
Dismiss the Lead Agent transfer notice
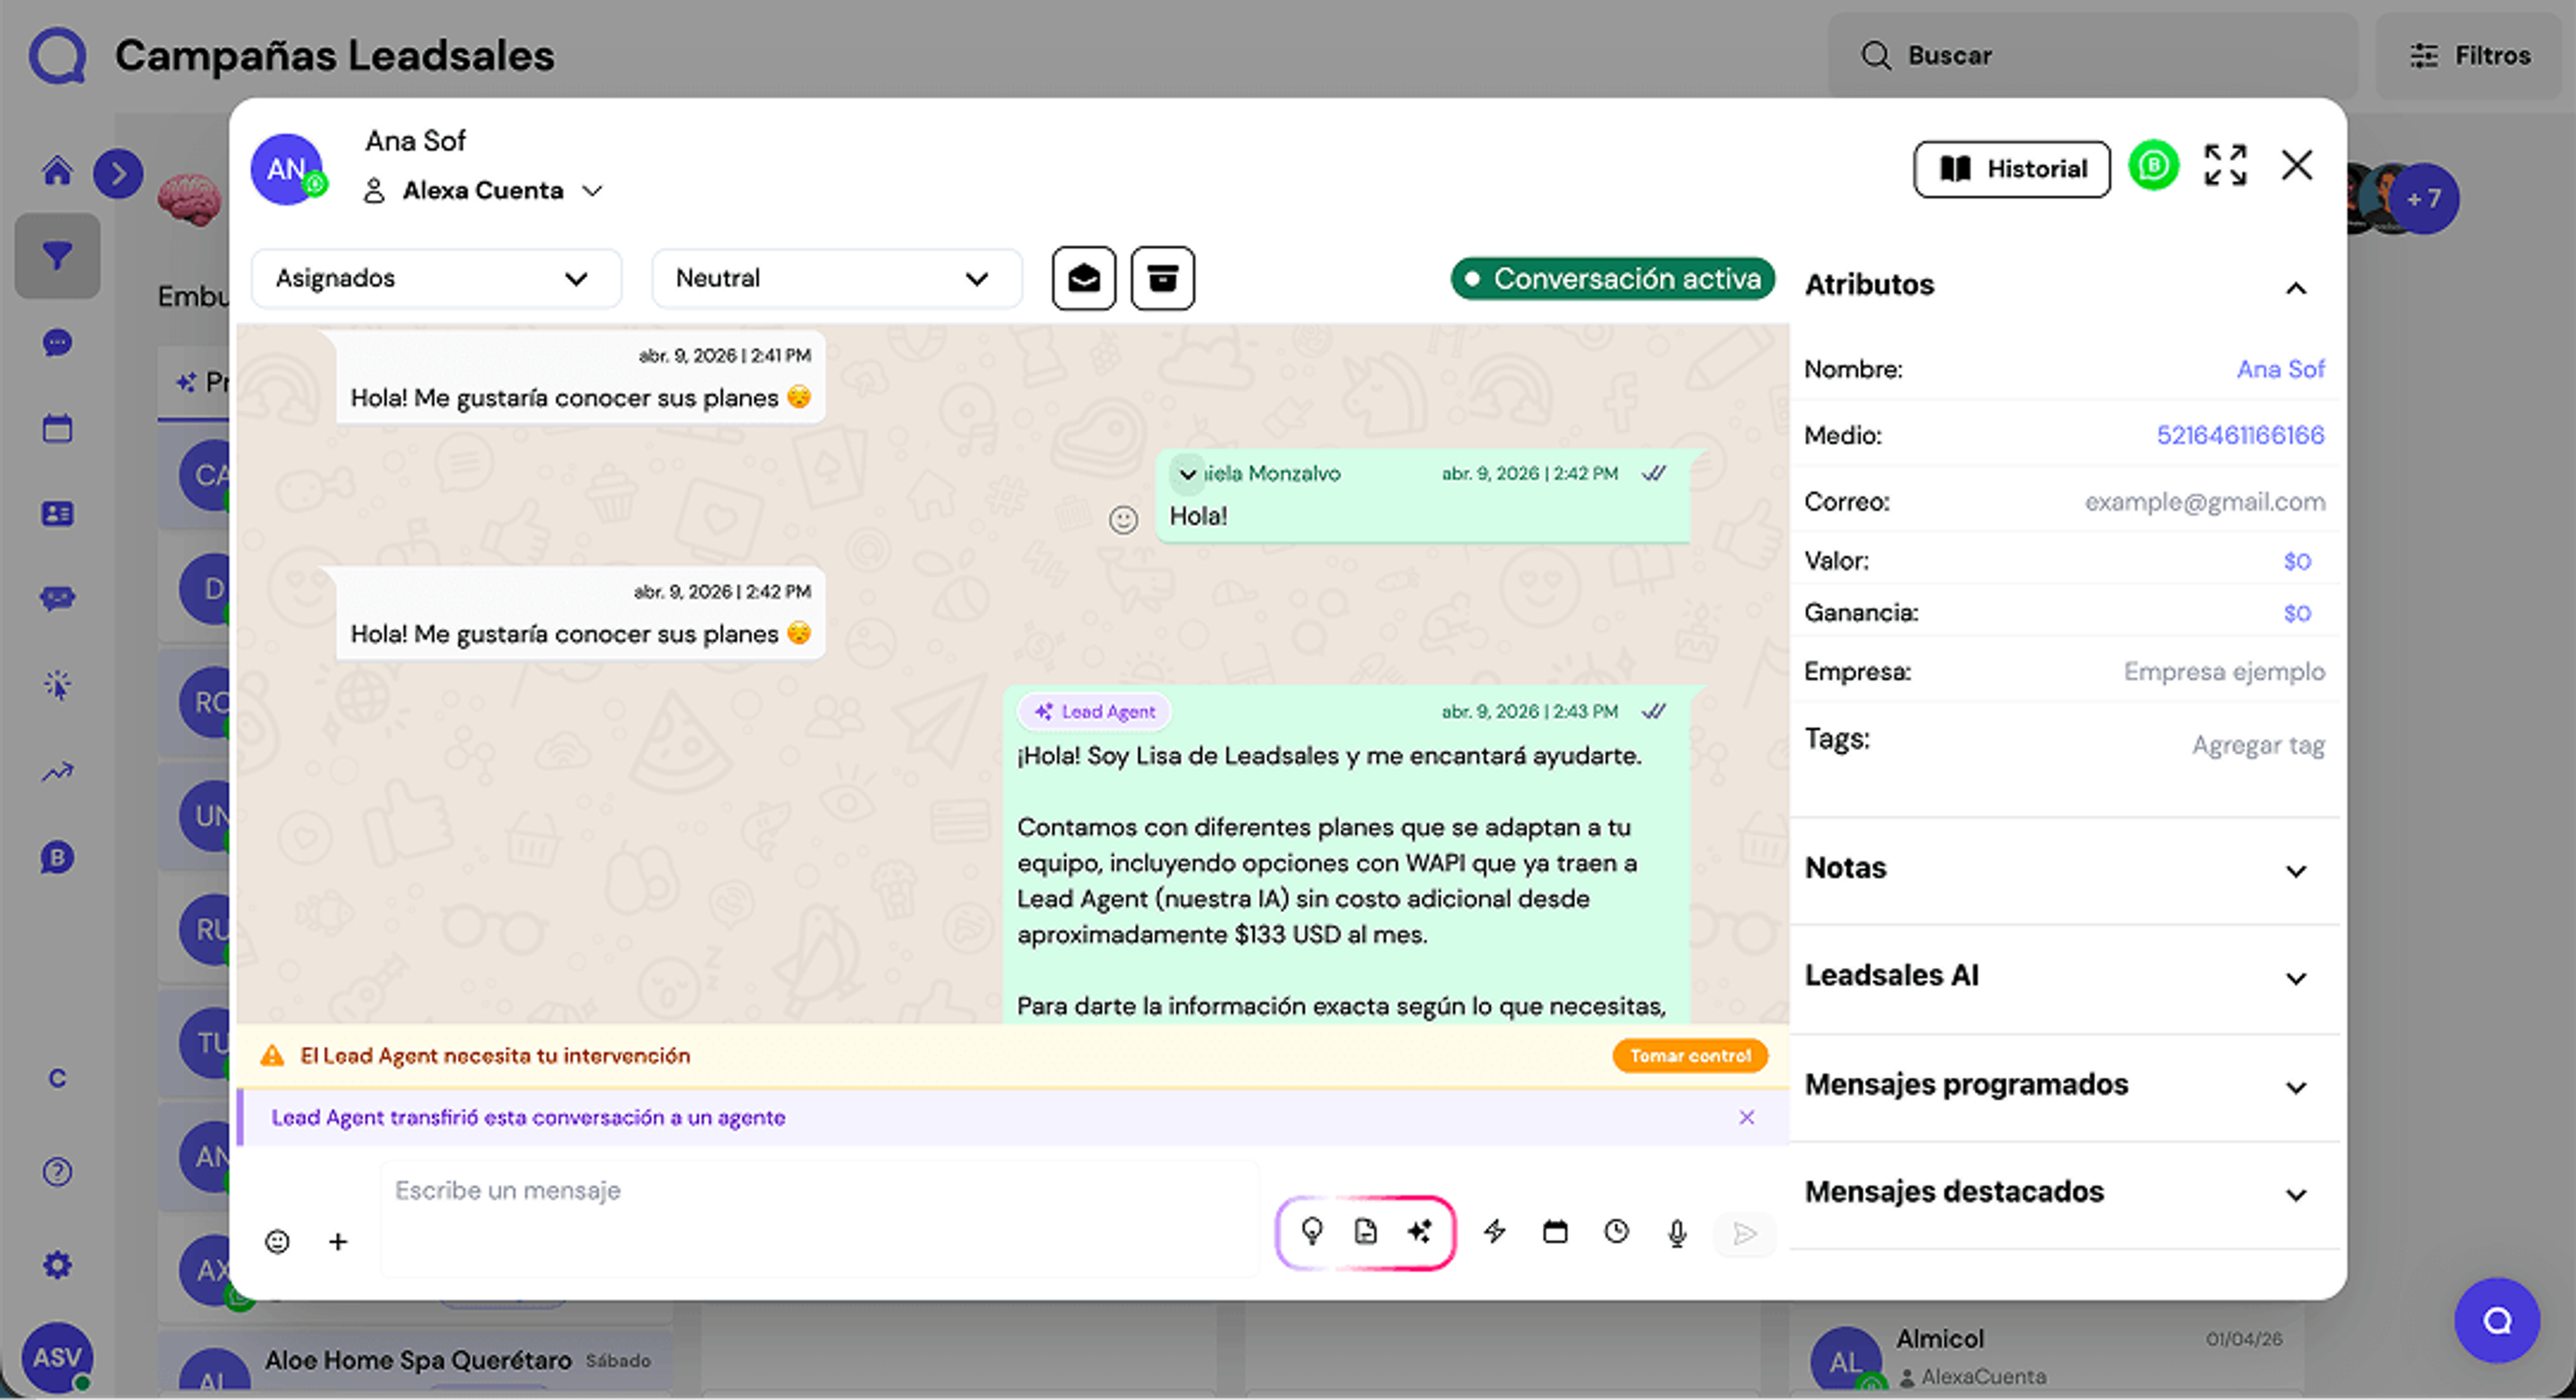(1746, 1117)
